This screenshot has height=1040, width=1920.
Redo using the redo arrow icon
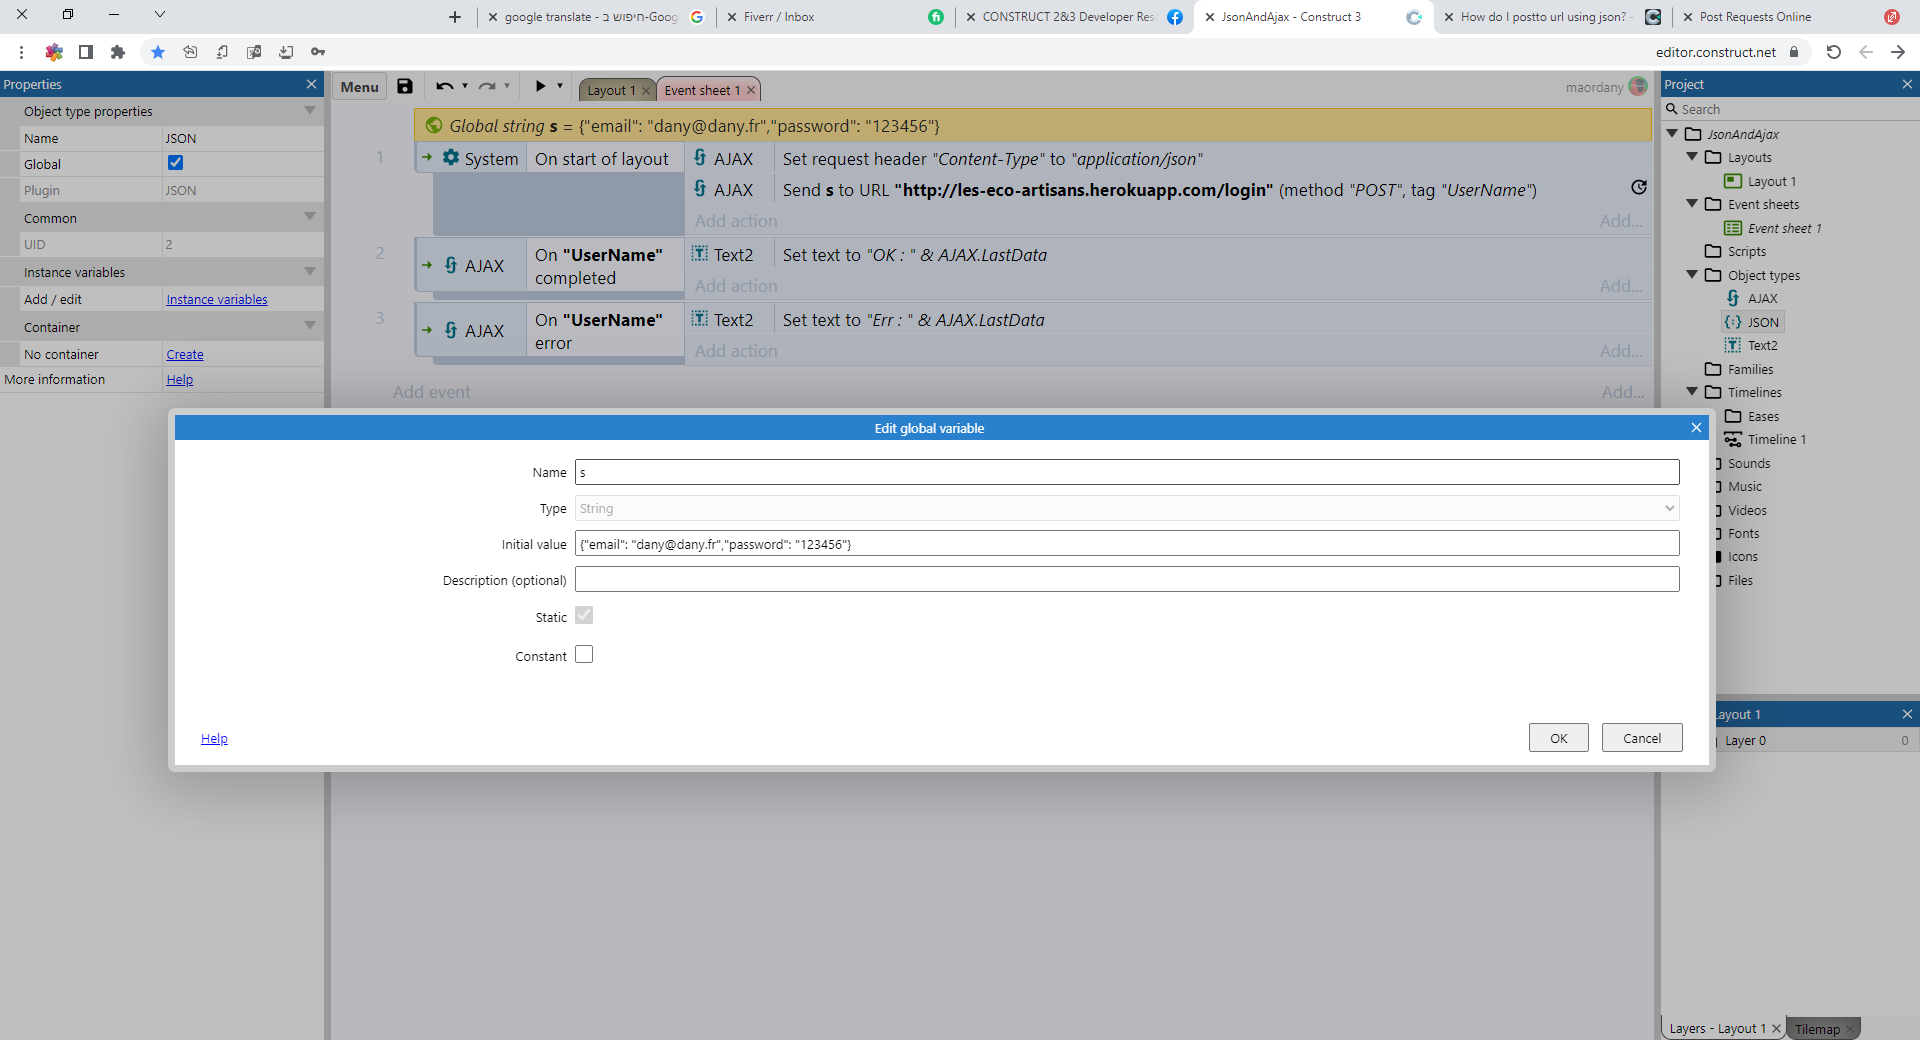(x=488, y=86)
